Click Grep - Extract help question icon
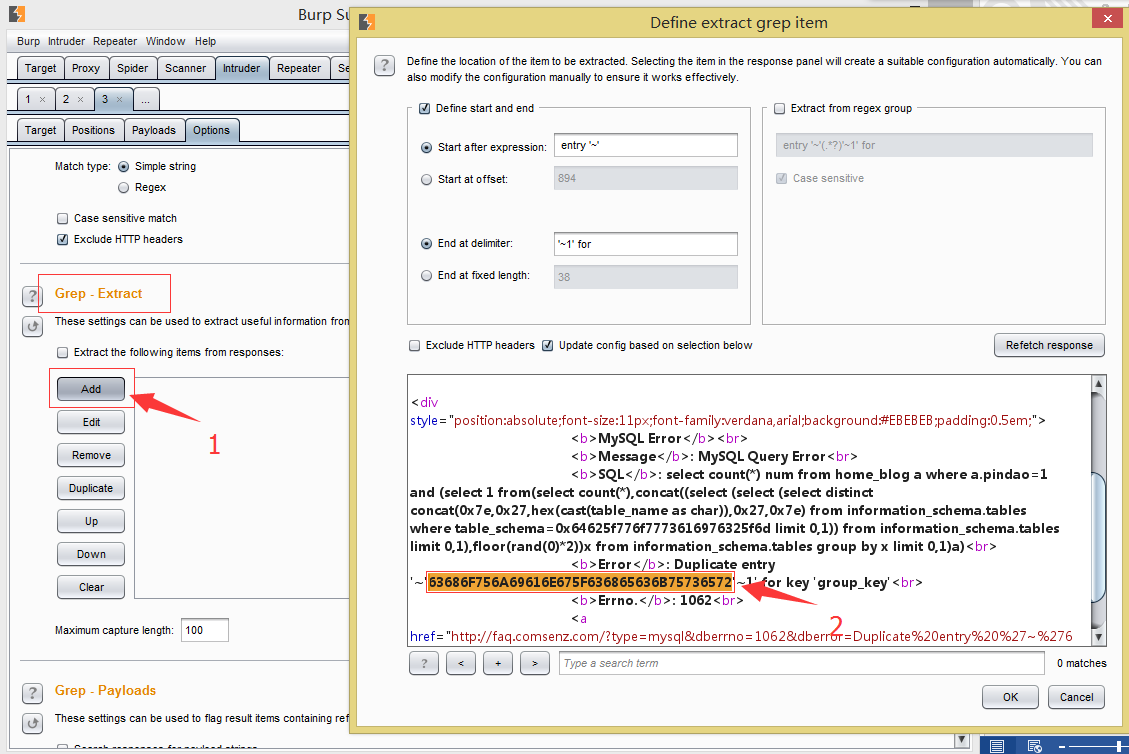This screenshot has width=1129, height=754. pyautogui.click(x=32, y=296)
